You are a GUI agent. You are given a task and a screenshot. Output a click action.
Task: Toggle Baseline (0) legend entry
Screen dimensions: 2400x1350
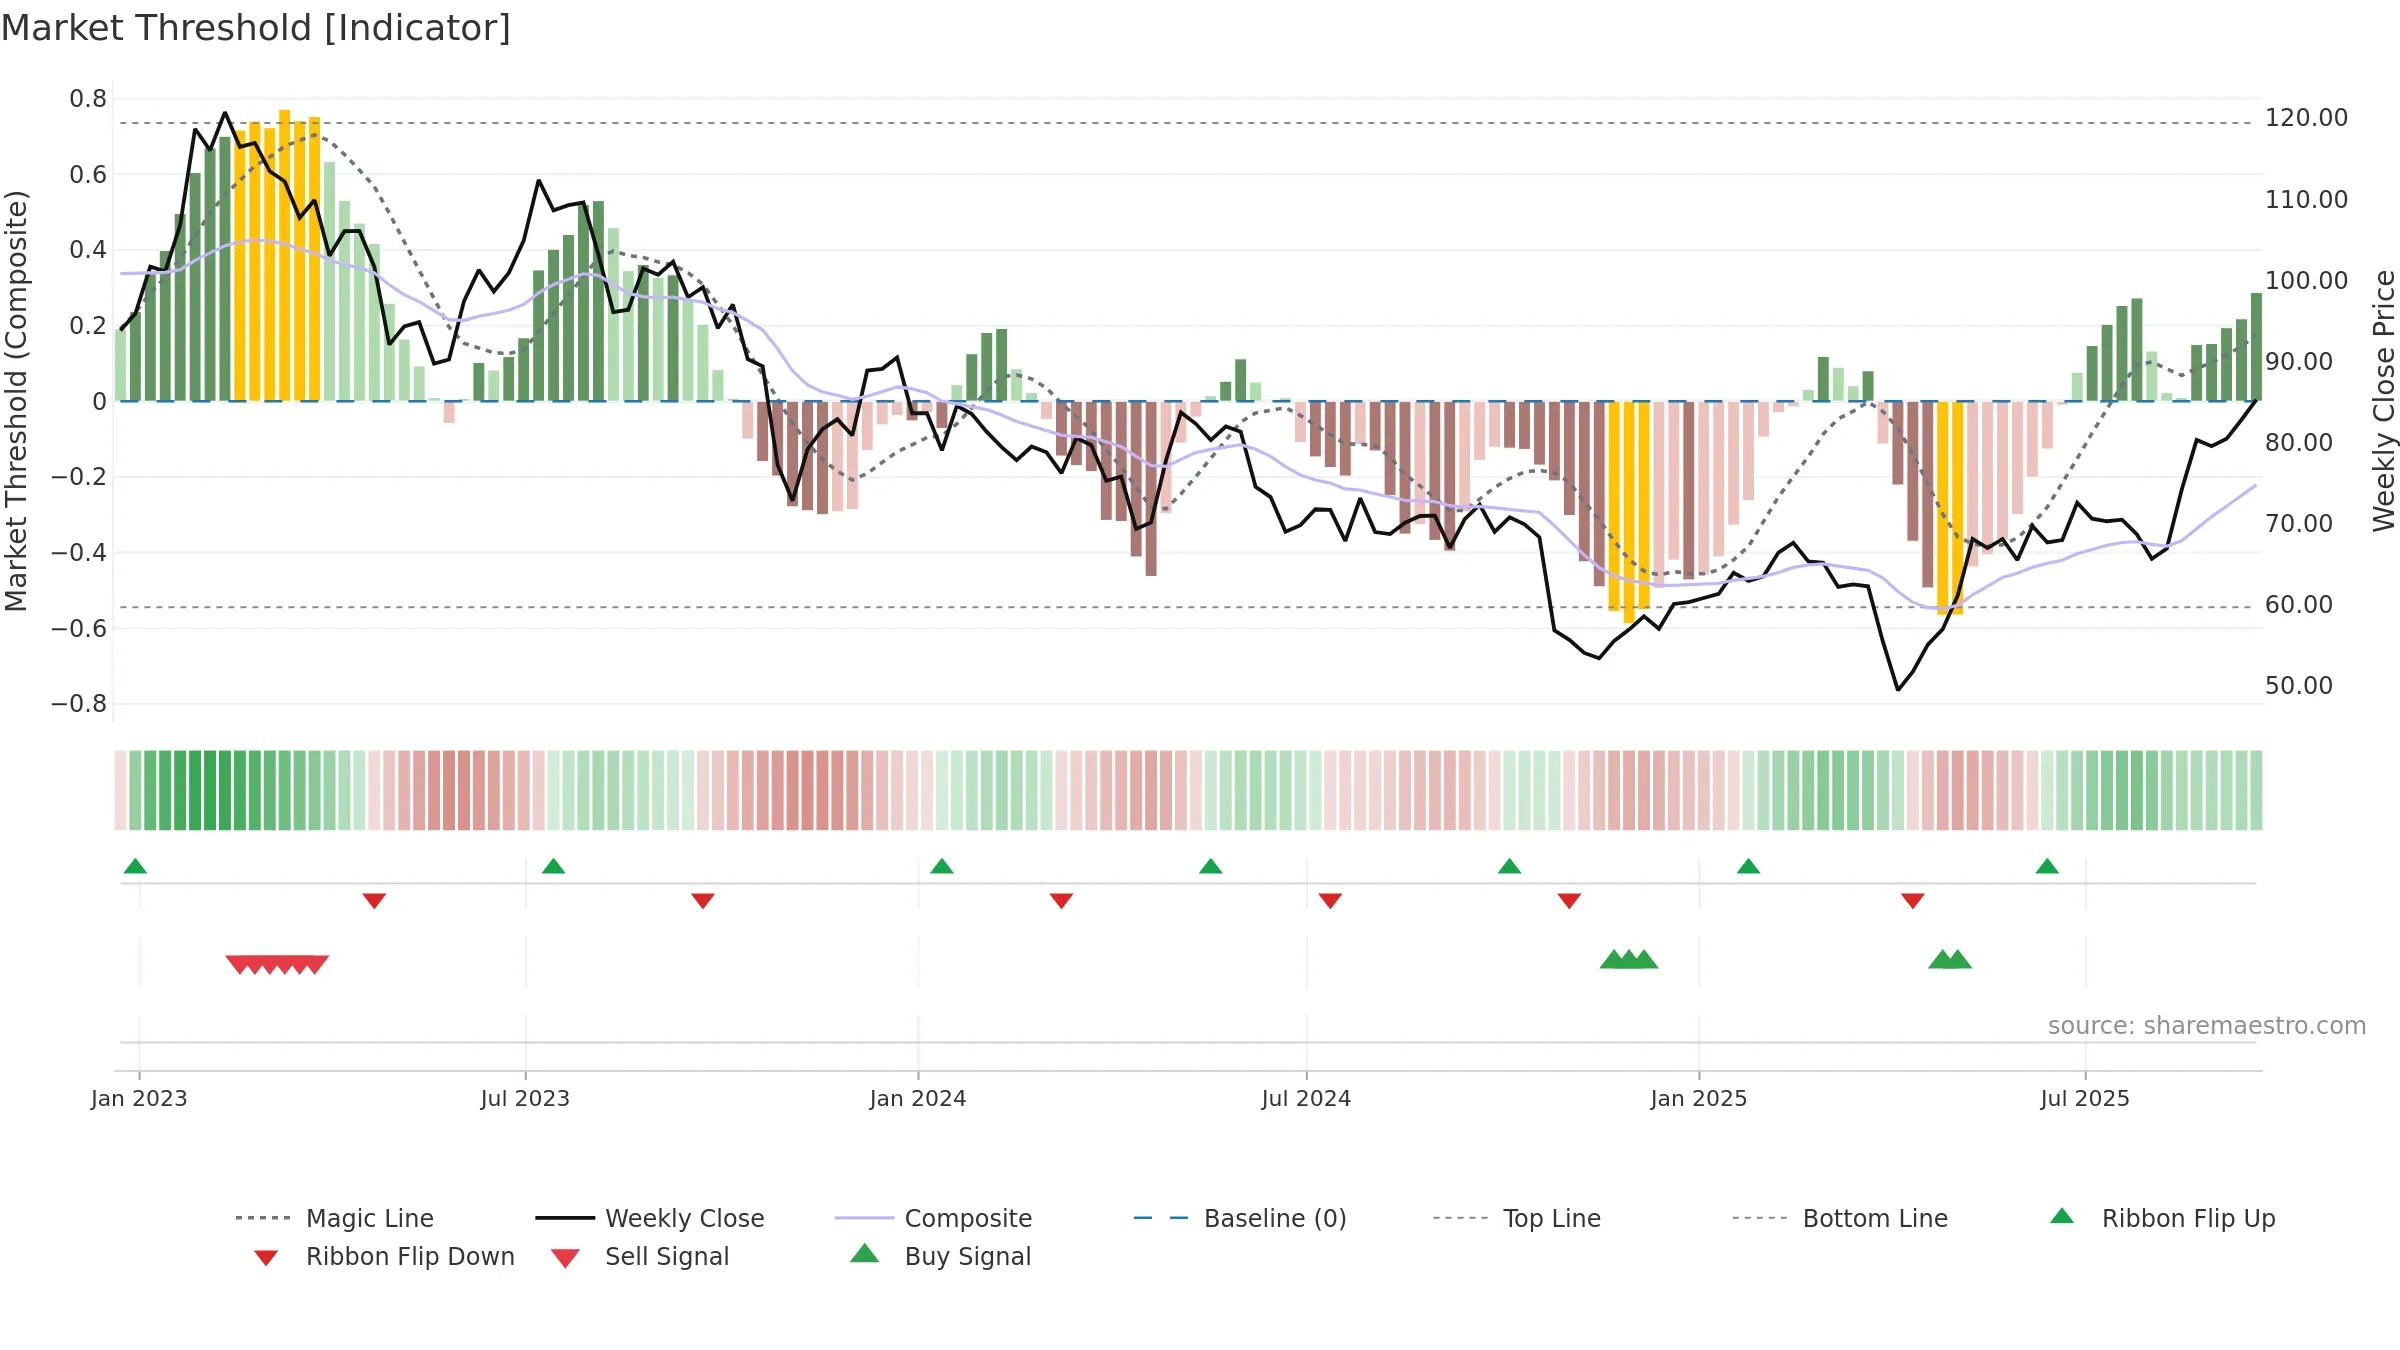(1240, 1218)
